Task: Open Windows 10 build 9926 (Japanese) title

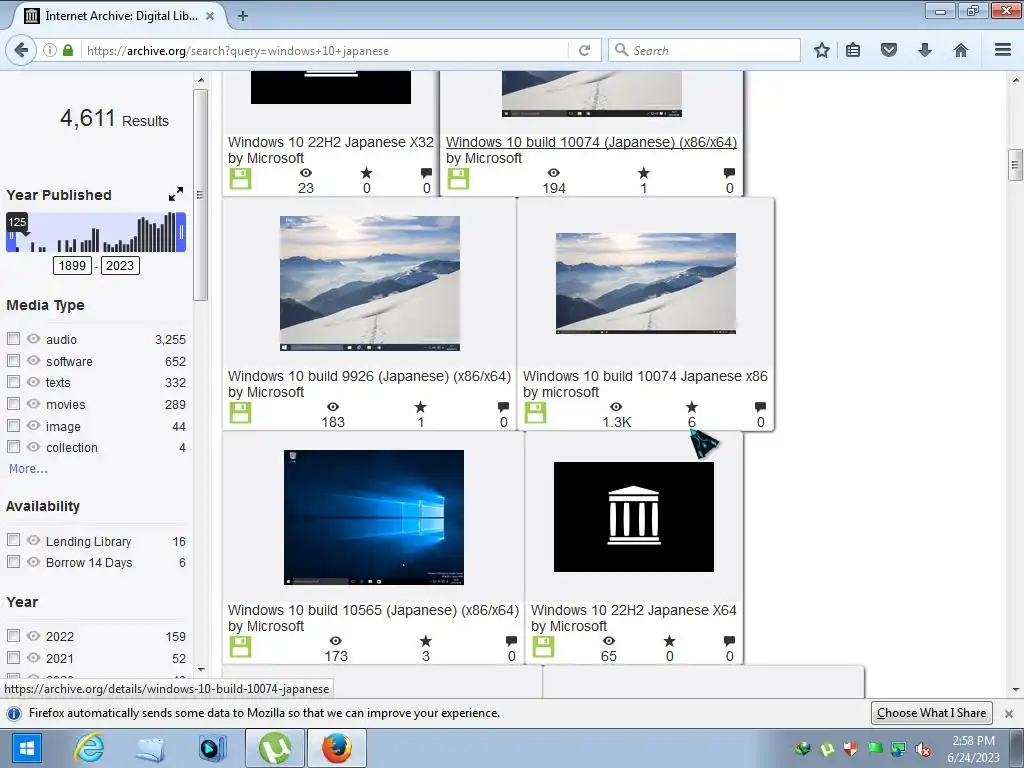Action: 369,376
